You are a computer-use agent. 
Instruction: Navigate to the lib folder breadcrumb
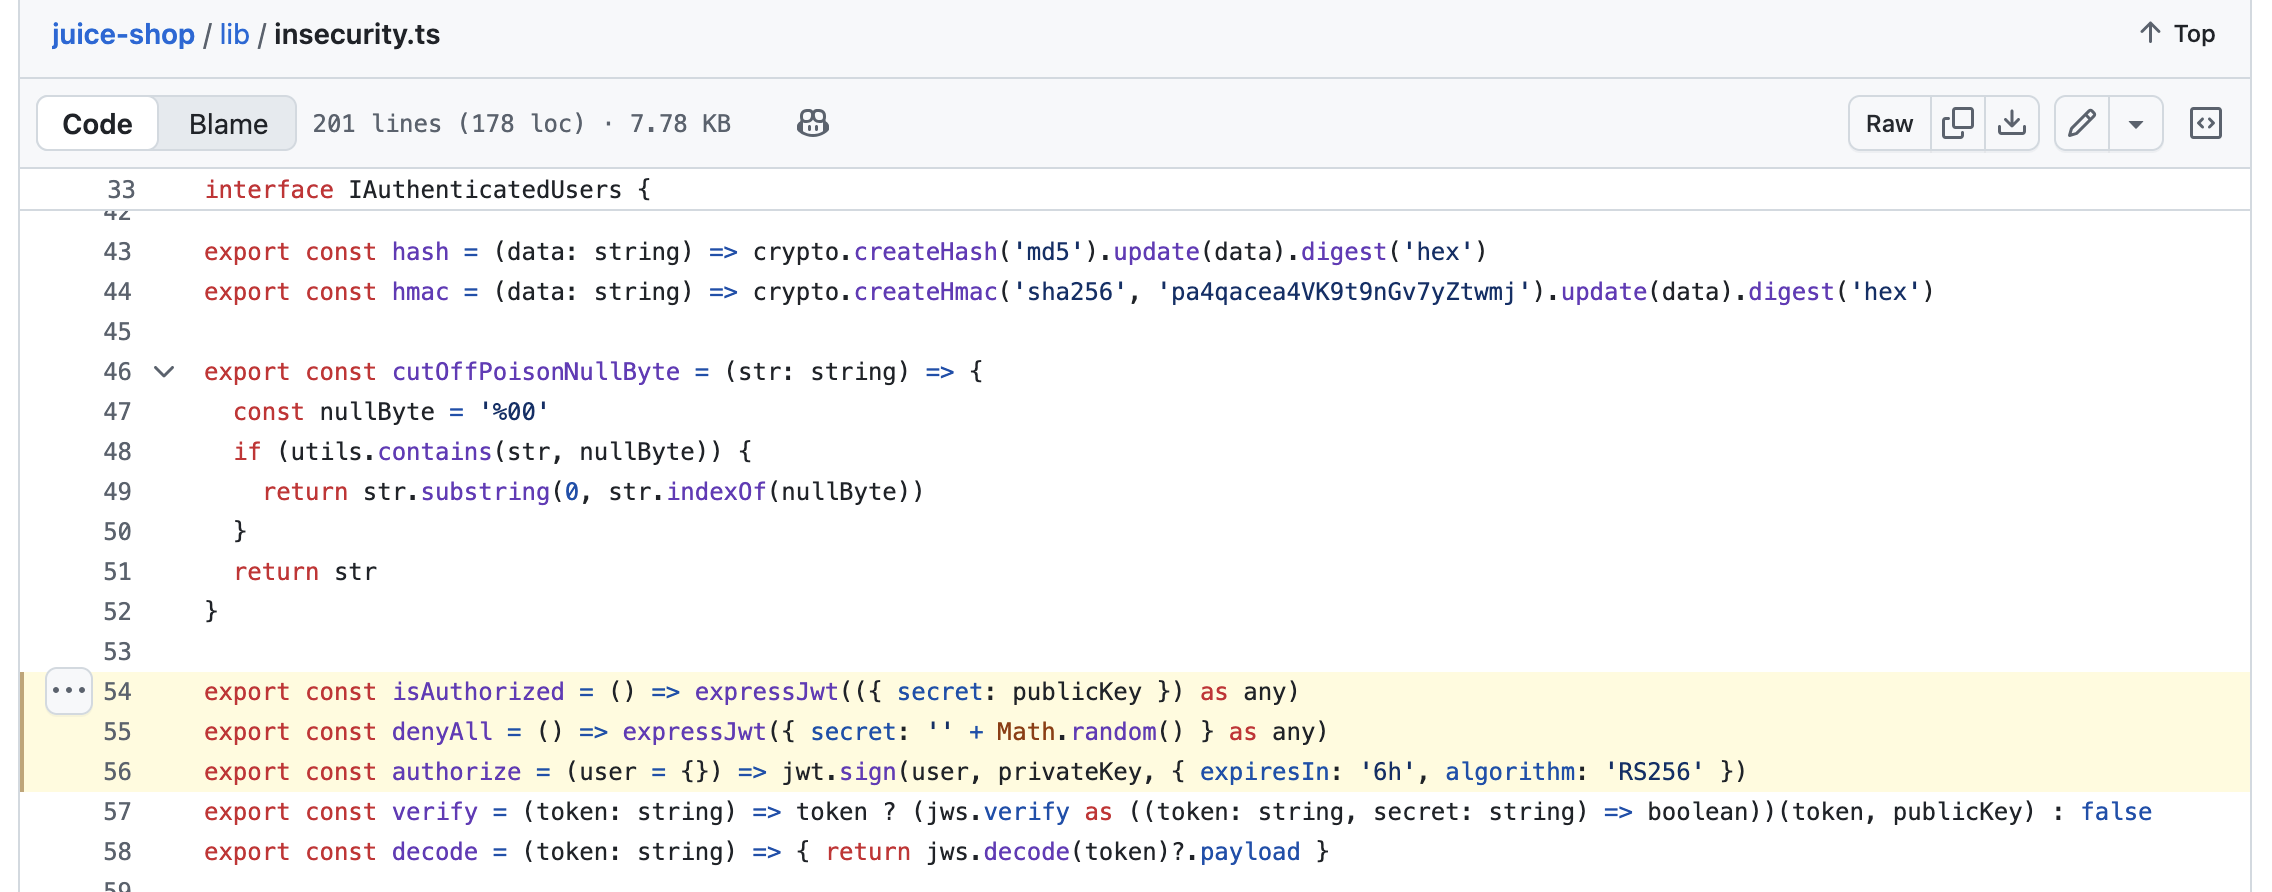[234, 34]
